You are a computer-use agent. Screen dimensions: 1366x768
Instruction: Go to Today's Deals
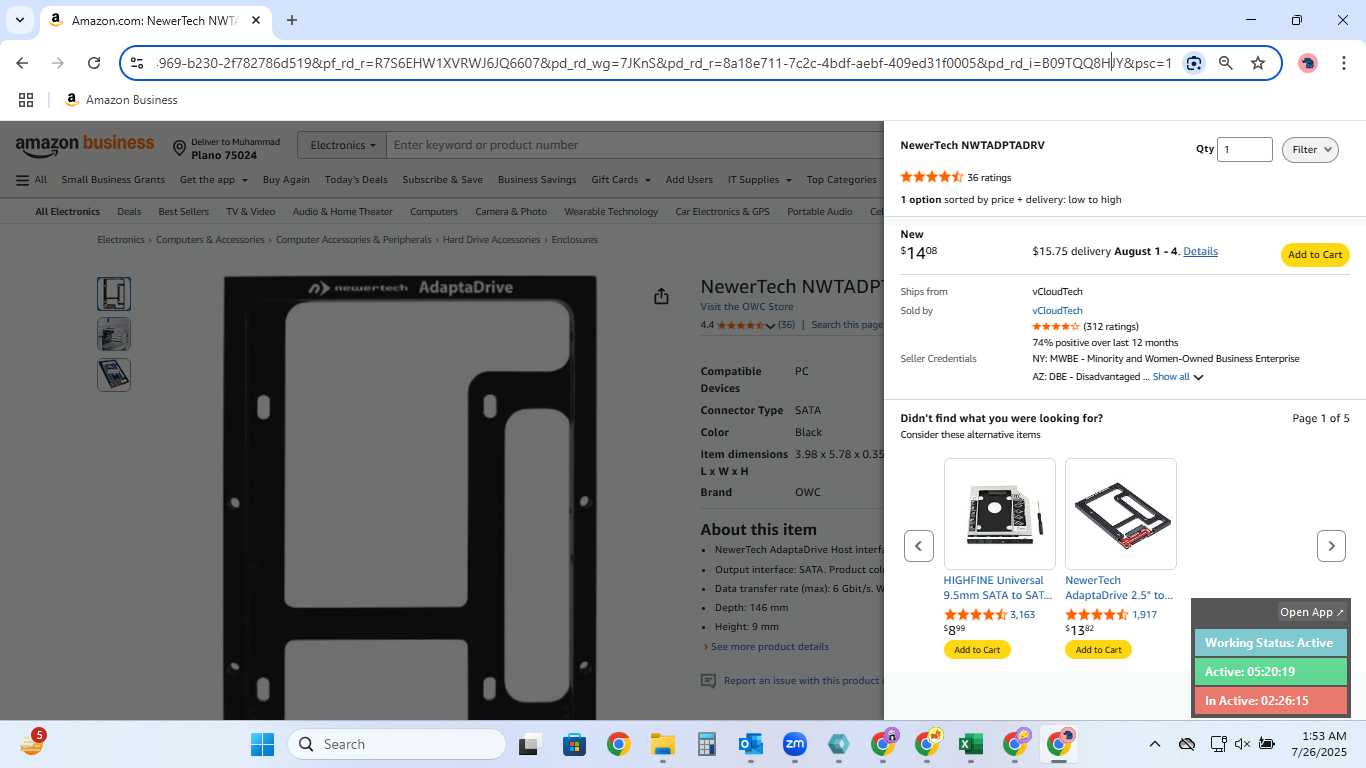(x=356, y=180)
